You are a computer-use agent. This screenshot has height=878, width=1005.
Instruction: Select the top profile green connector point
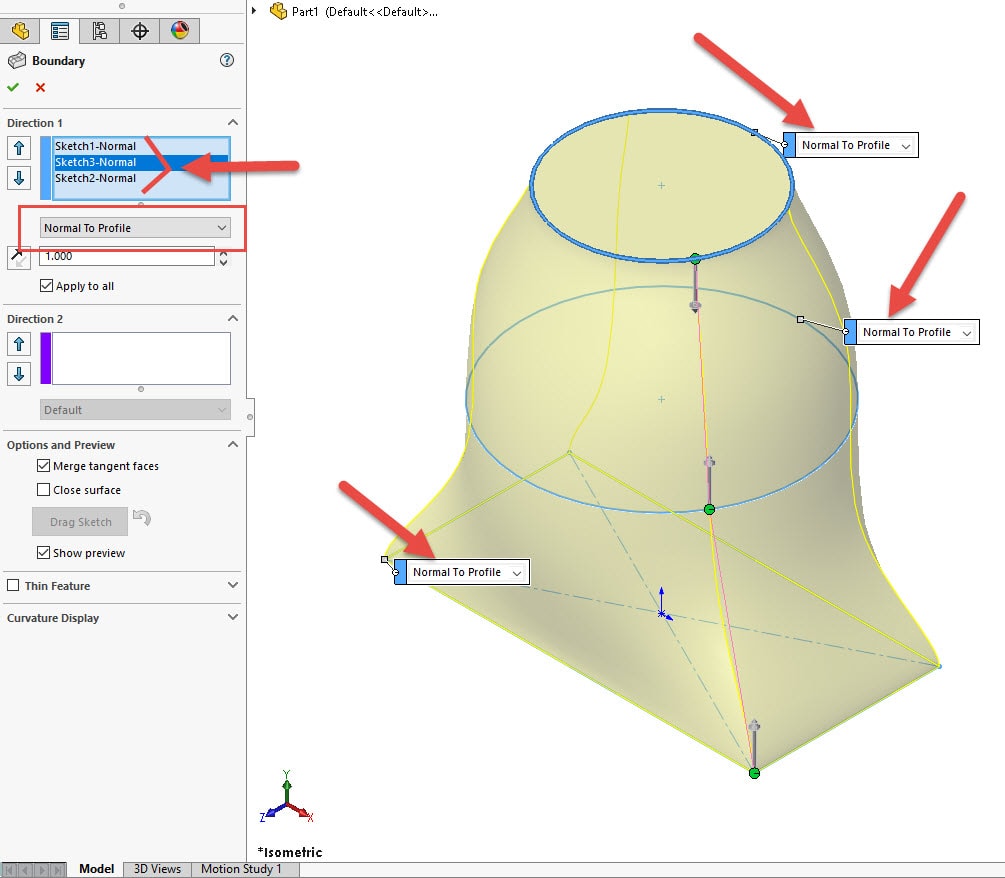click(695, 259)
